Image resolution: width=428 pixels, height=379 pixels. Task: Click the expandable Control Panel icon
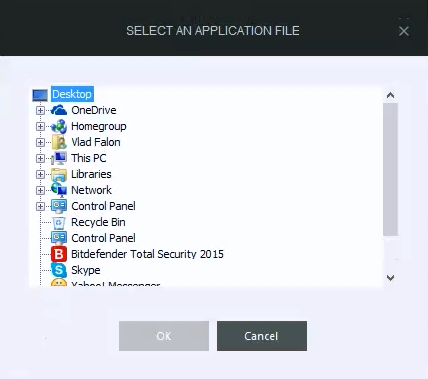tap(59, 206)
